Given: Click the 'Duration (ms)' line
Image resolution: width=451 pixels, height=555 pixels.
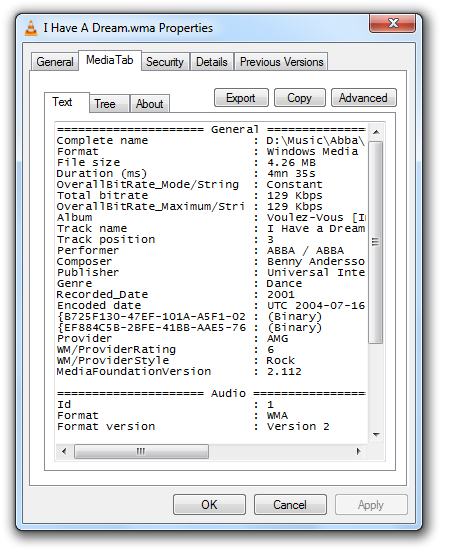Looking at the screenshot, I should tap(186, 173).
